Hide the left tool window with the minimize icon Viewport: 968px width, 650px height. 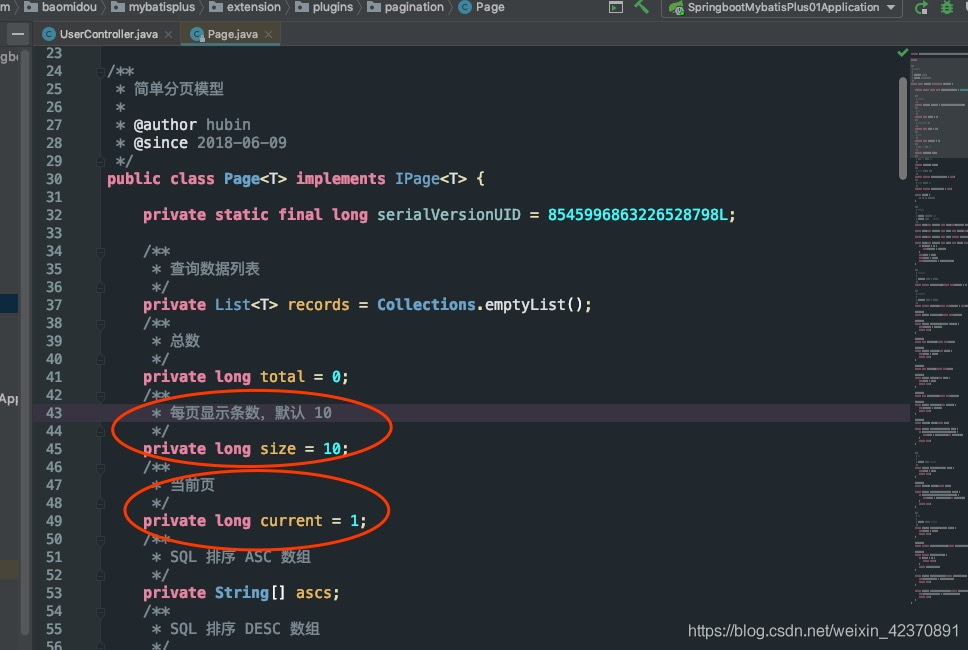pyautogui.click(x=17, y=33)
